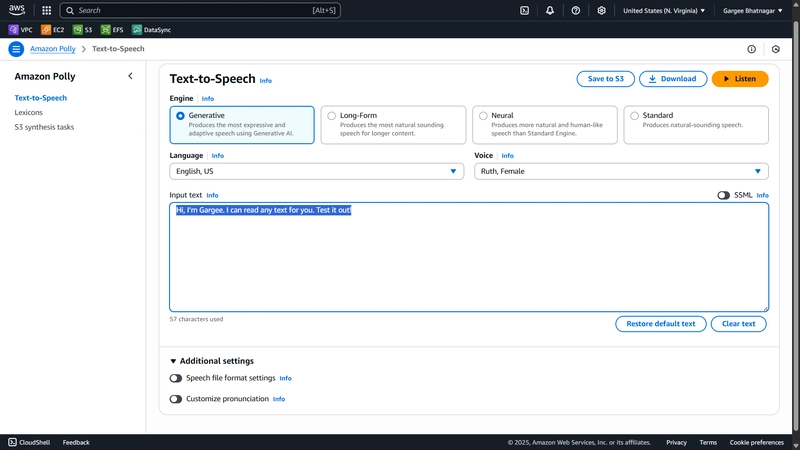
Task: Open the page info circle icon
Action: click(x=751, y=49)
